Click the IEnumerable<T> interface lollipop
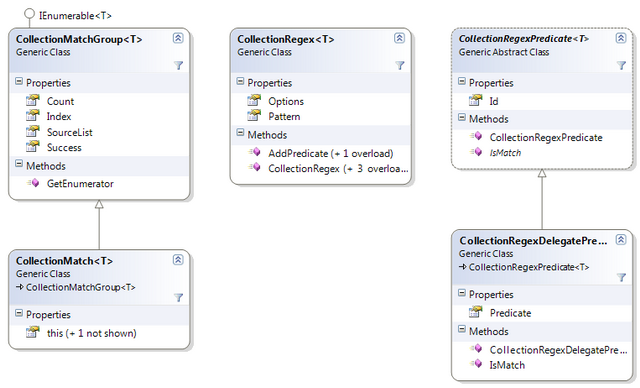 pyautogui.click(x=29, y=13)
